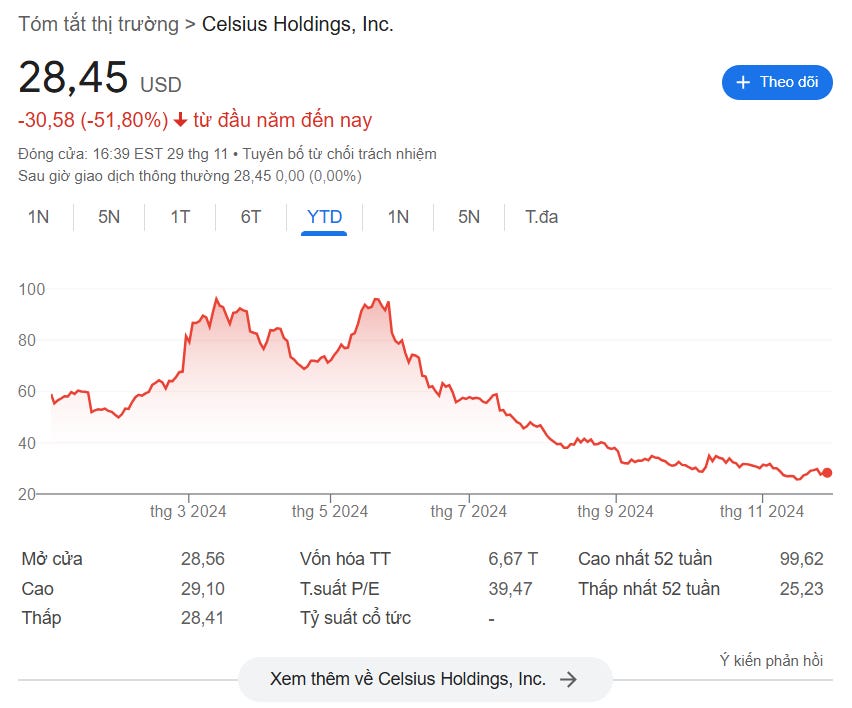
Task: Click the Cao nhất 52 tuần value 99,62
Action: point(801,559)
